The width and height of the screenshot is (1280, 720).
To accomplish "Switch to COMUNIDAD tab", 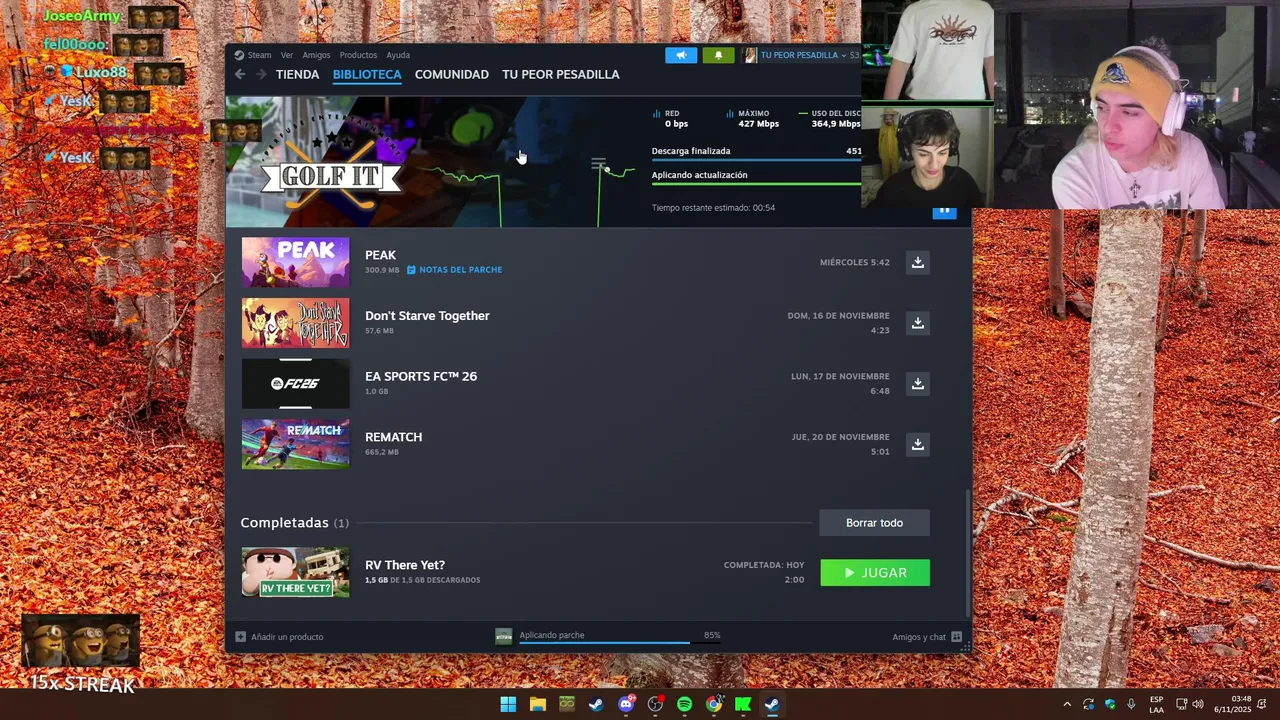I will 452,74.
